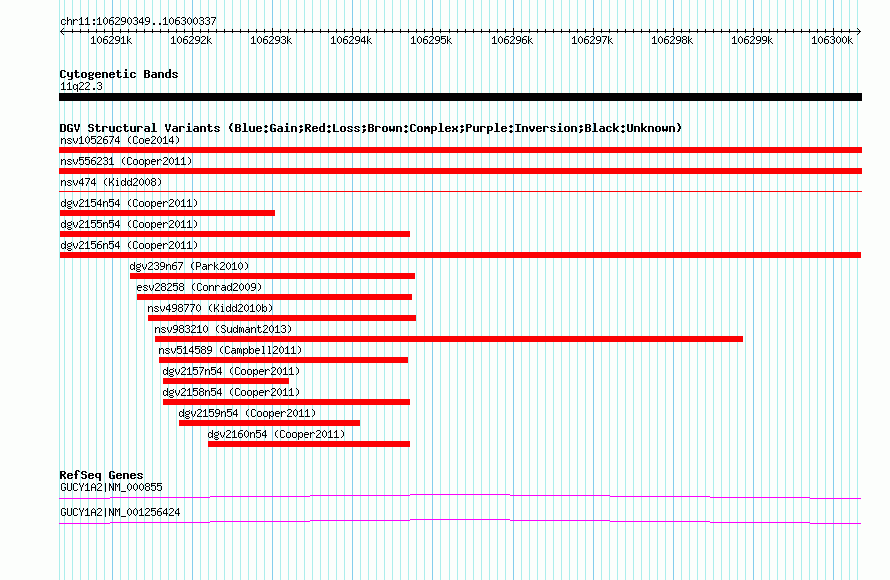Click the black 11q22.3 cytogenetic band bar
Image resolution: width=890 pixels, height=580 pixels.
point(460,97)
